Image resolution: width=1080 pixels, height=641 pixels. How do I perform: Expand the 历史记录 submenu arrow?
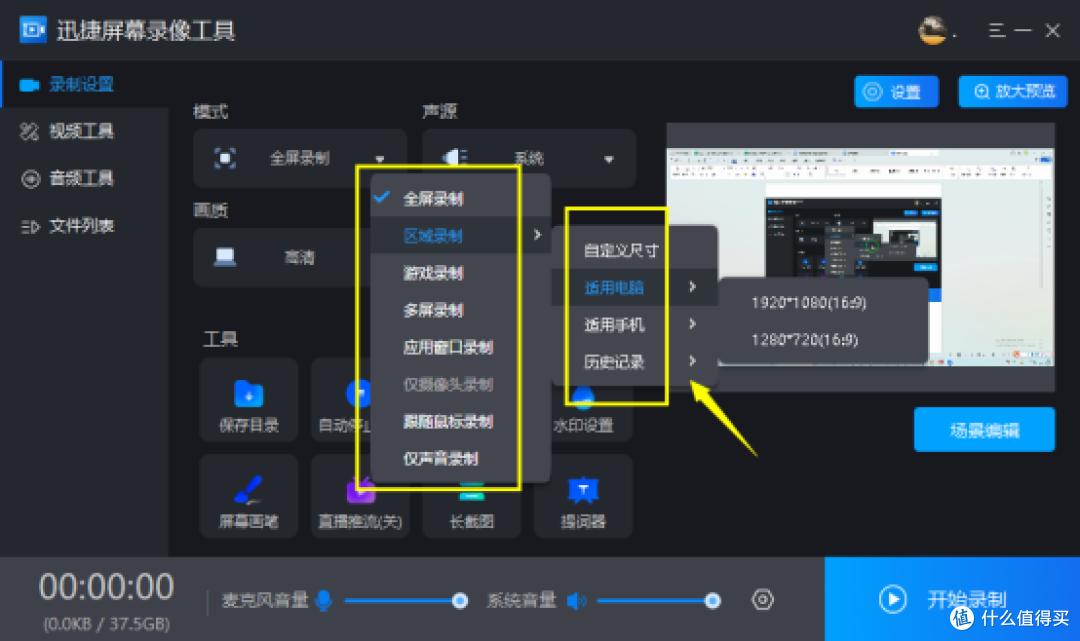coord(692,361)
